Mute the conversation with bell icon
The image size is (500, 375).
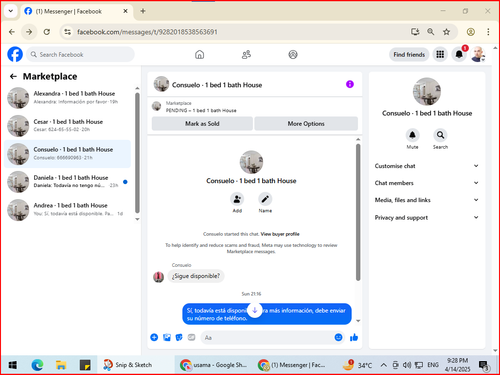click(x=412, y=135)
